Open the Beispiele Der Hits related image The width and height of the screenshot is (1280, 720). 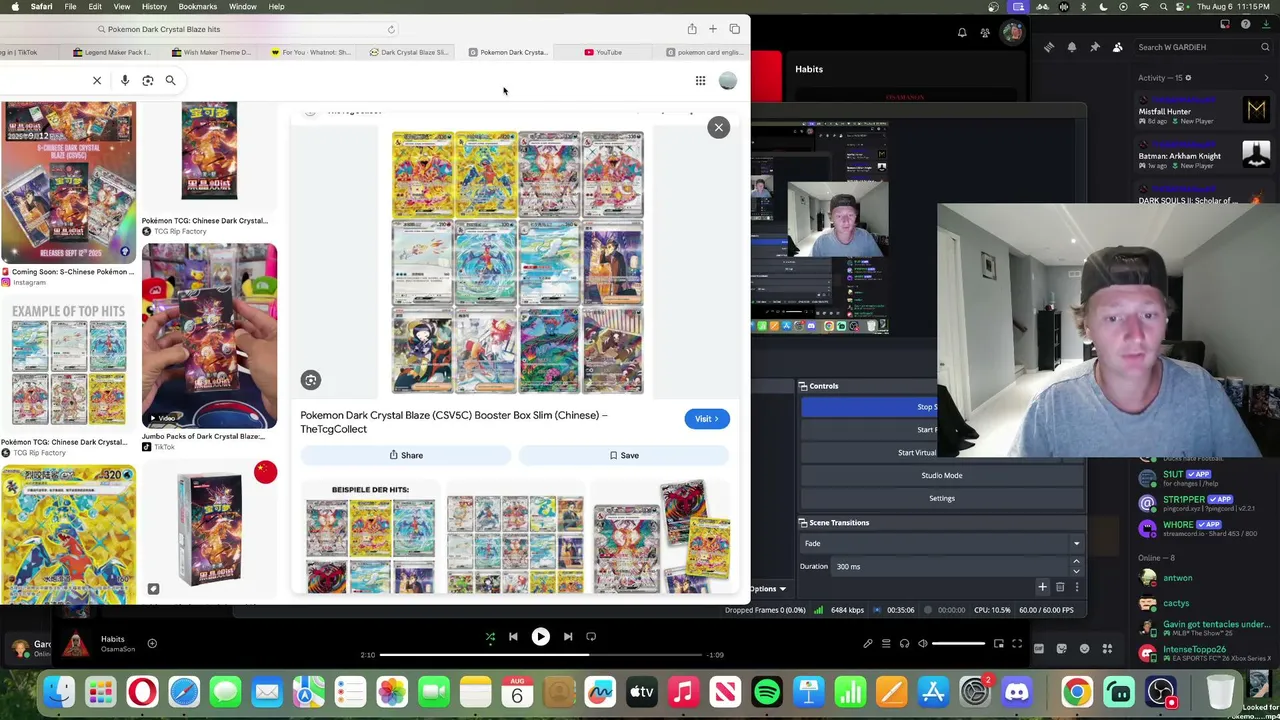click(x=370, y=536)
